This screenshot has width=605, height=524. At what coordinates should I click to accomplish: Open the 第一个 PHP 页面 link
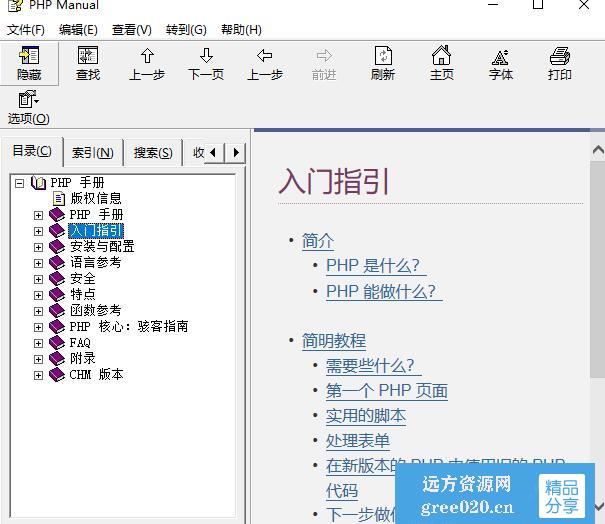[x=386, y=391]
